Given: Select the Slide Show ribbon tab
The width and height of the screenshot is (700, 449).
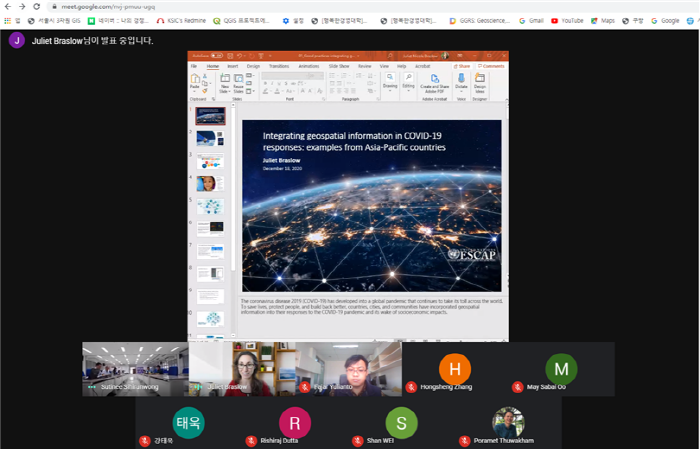Looking at the screenshot, I should coord(339,66).
